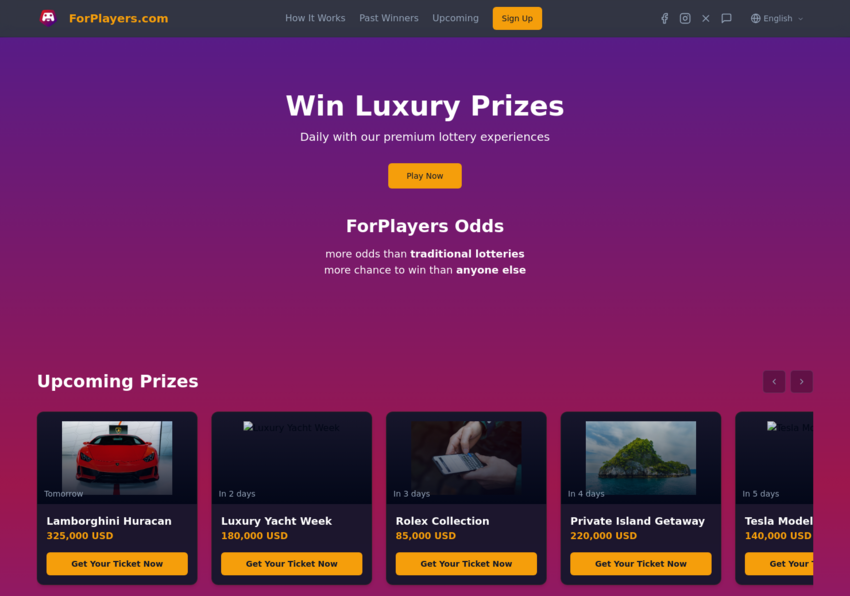Screen dimensions: 850x596
Task: Go to Past Winners page
Action: tap(389, 18)
